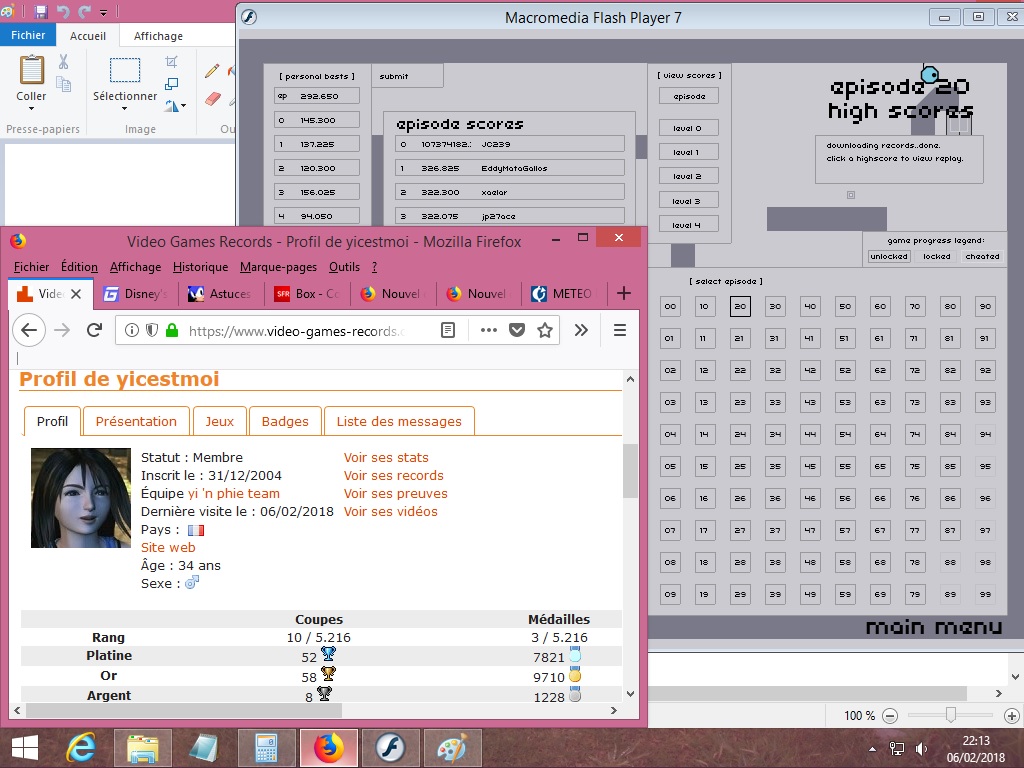Select episode 30 in the episode grid
Screen dimensions: 1024x768
point(775,307)
